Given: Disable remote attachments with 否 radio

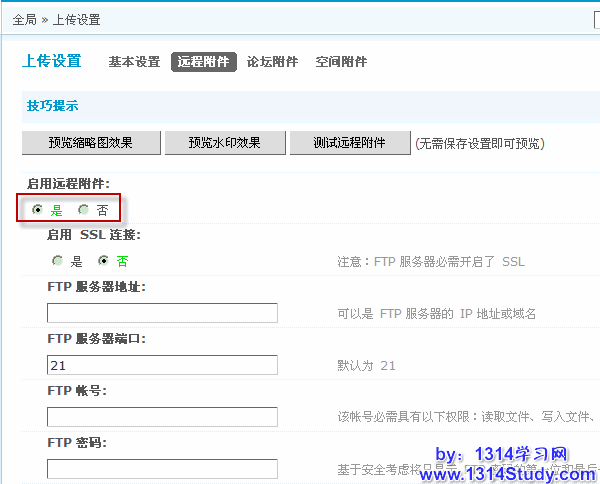Looking at the screenshot, I should (x=84, y=210).
